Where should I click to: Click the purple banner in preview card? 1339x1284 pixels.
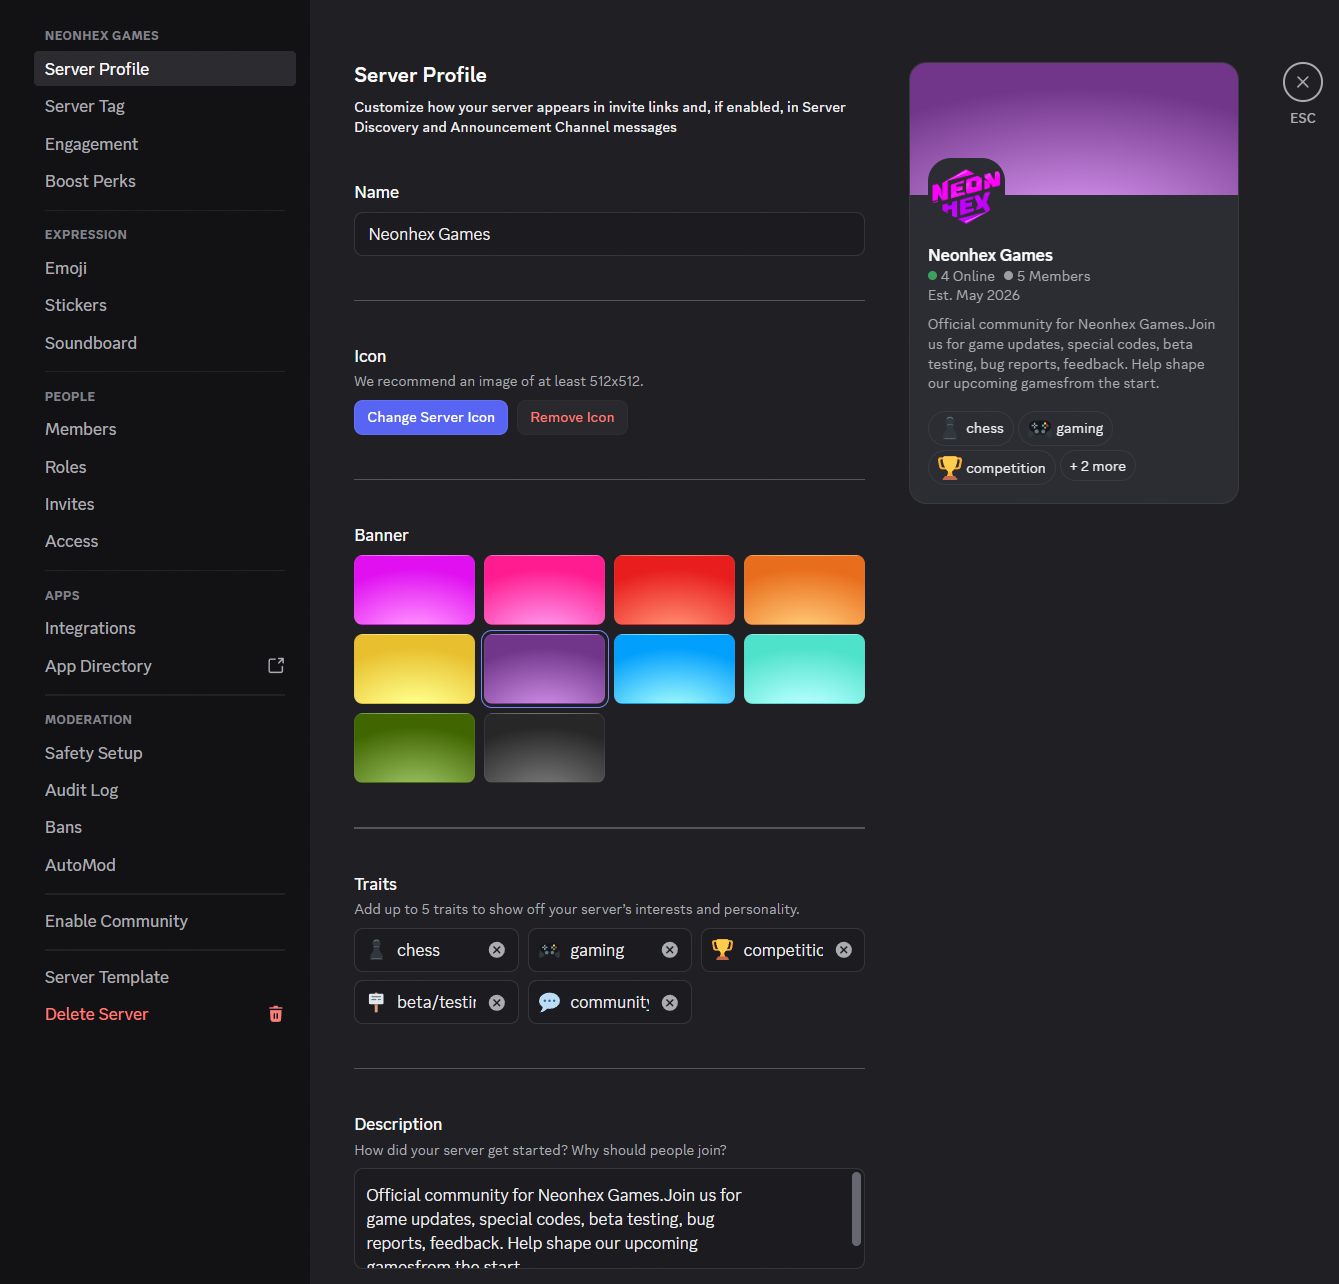click(1074, 129)
